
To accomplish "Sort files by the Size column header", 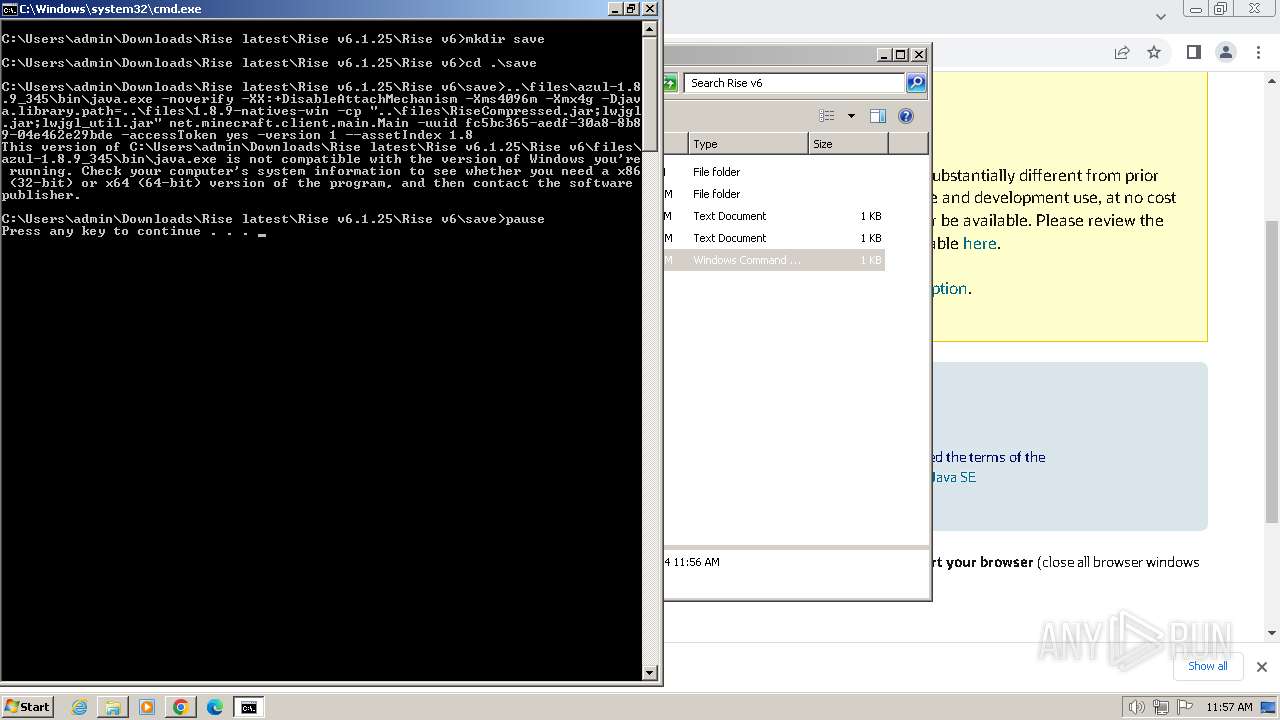I will (x=848, y=144).
